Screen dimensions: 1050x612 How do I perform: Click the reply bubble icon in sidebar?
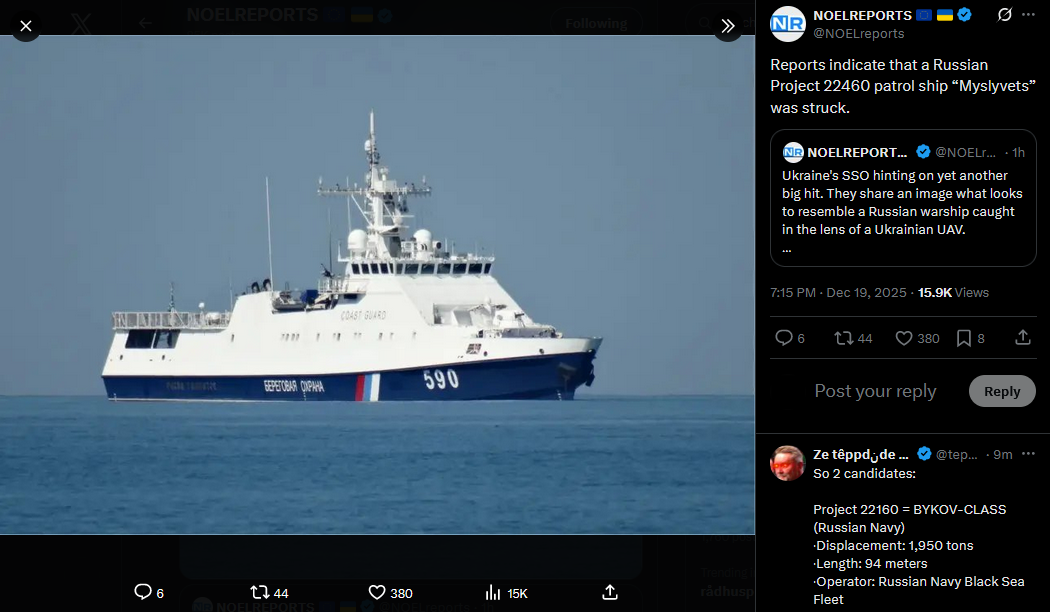[x=783, y=338]
